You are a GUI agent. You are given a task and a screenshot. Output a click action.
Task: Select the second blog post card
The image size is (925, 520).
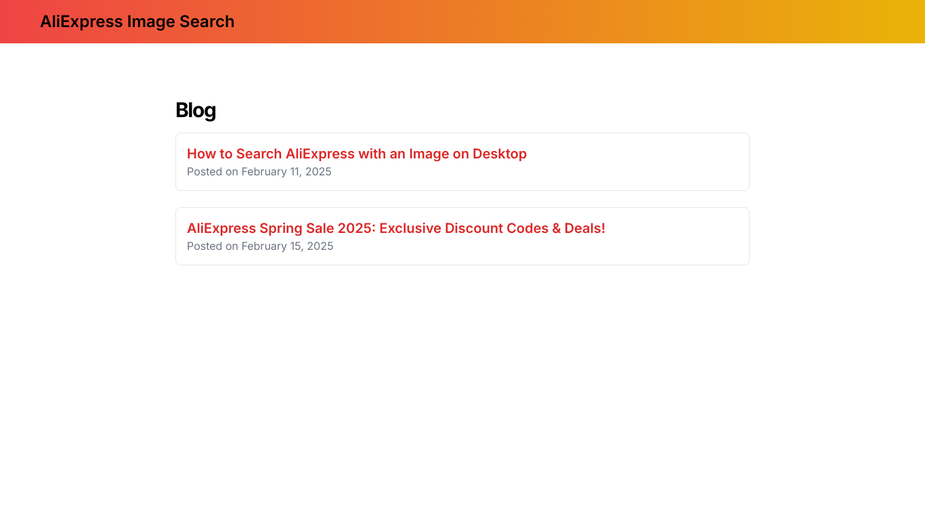pyautogui.click(x=462, y=236)
